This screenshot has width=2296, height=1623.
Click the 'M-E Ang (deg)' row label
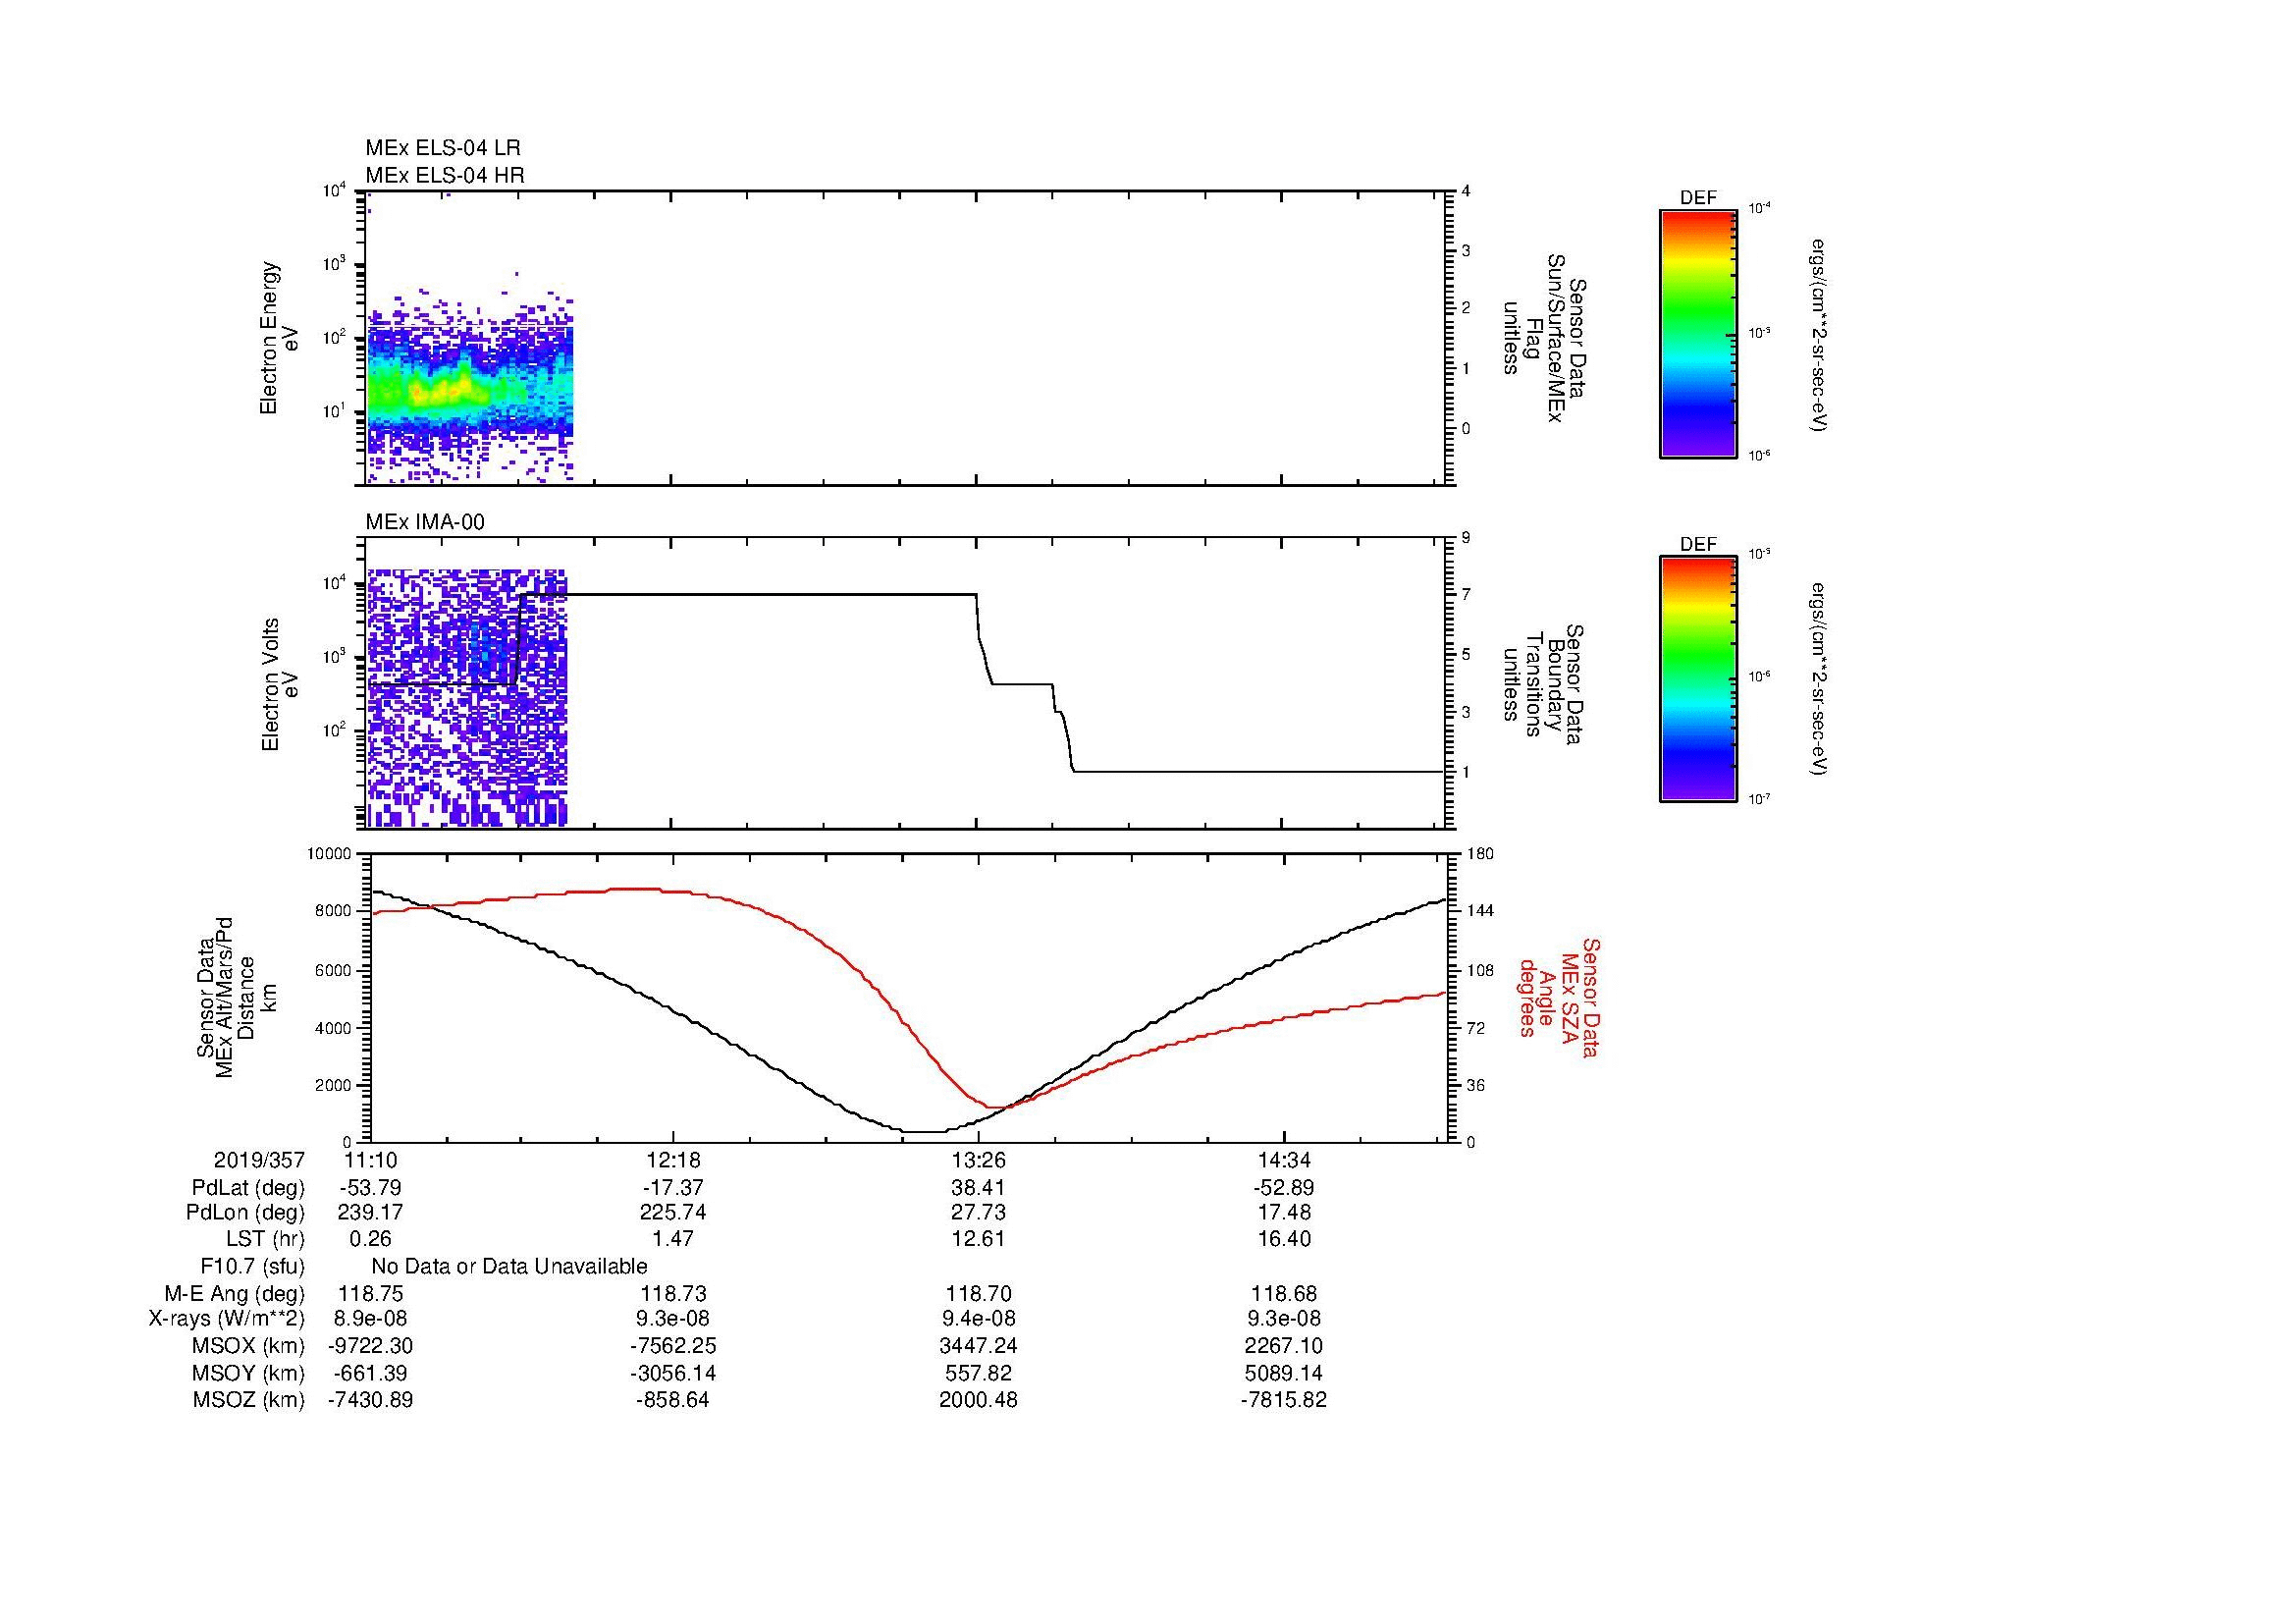click(235, 1294)
